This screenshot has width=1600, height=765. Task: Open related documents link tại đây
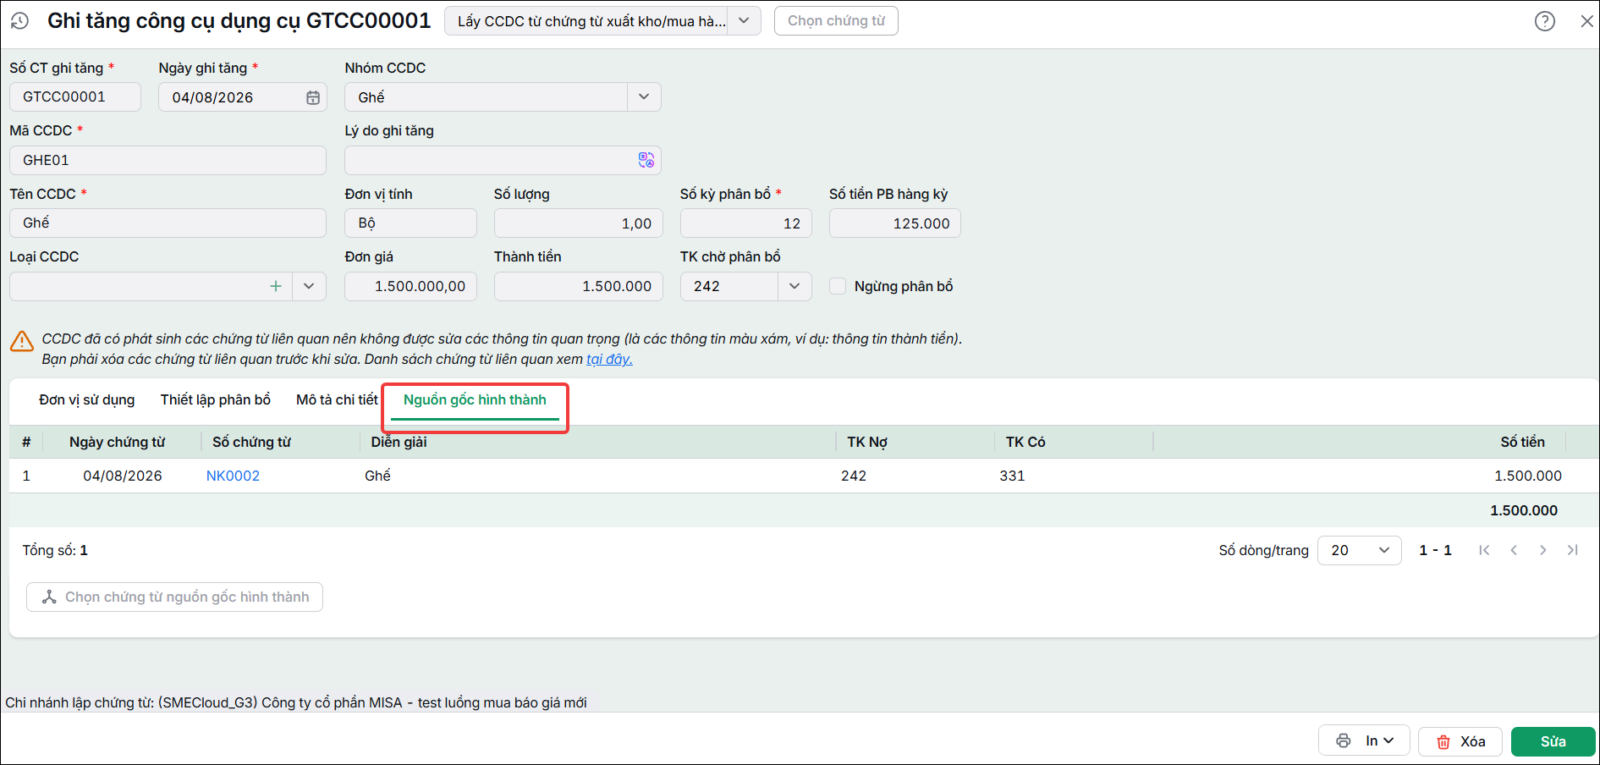(609, 359)
